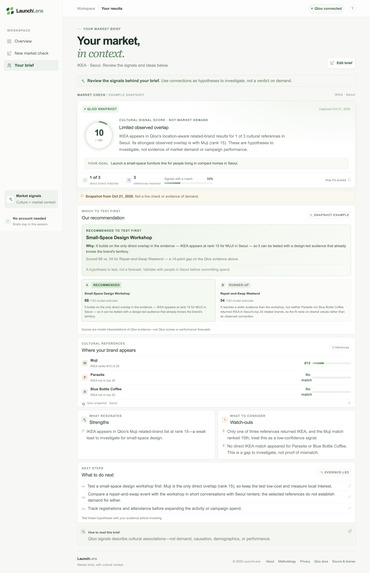The height and width of the screenshot is (573, 370).
Task: Click edit icon for first next step
Action: 349,486
